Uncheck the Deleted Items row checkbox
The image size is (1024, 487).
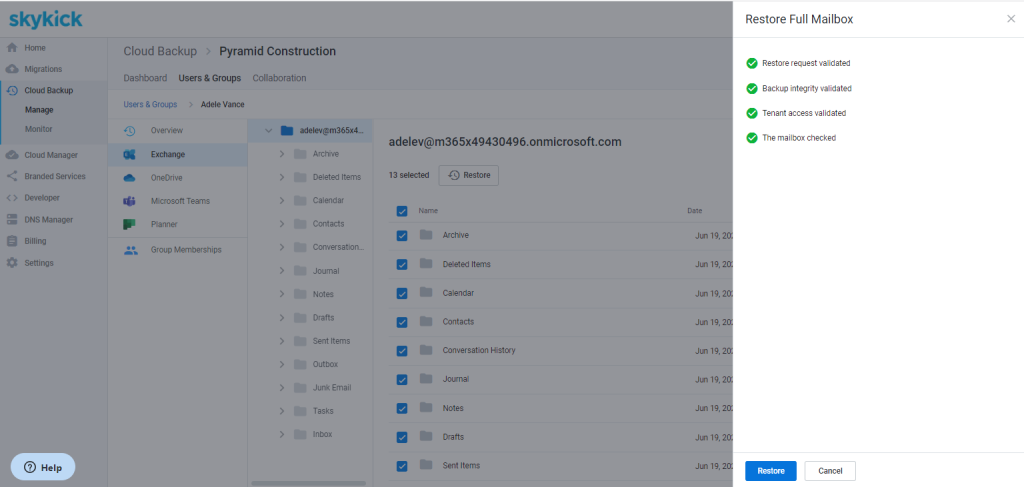point(402,264)
